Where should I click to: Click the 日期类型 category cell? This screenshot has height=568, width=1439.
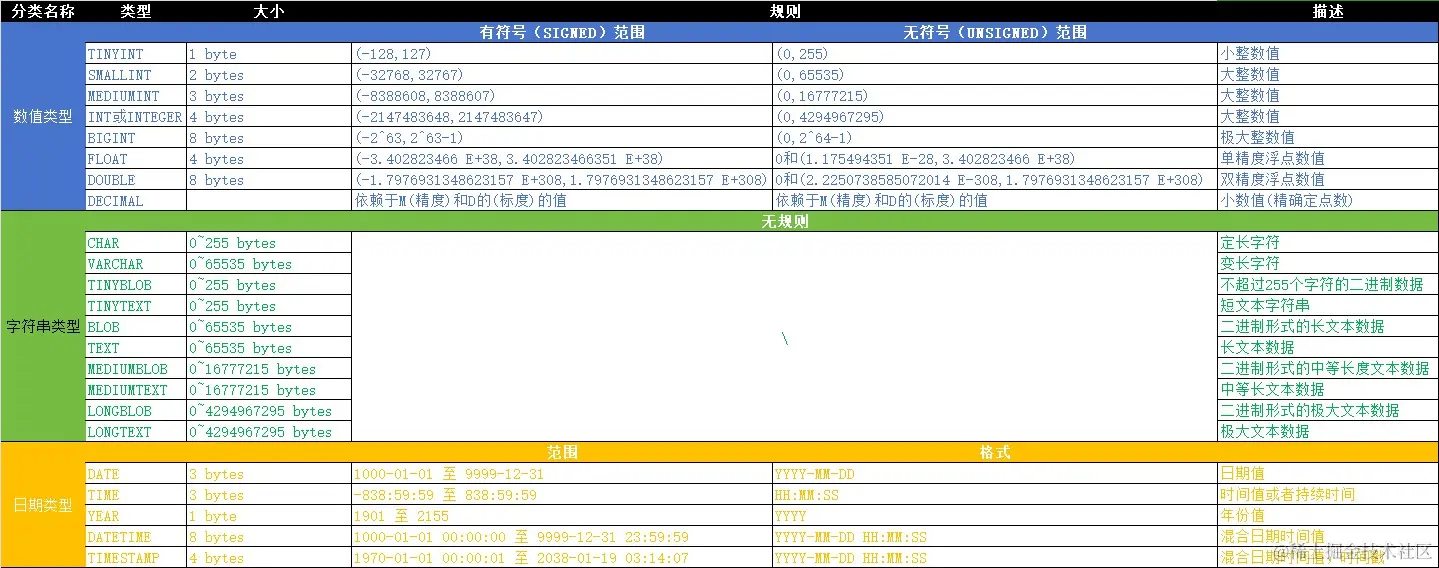coord(43,505)
